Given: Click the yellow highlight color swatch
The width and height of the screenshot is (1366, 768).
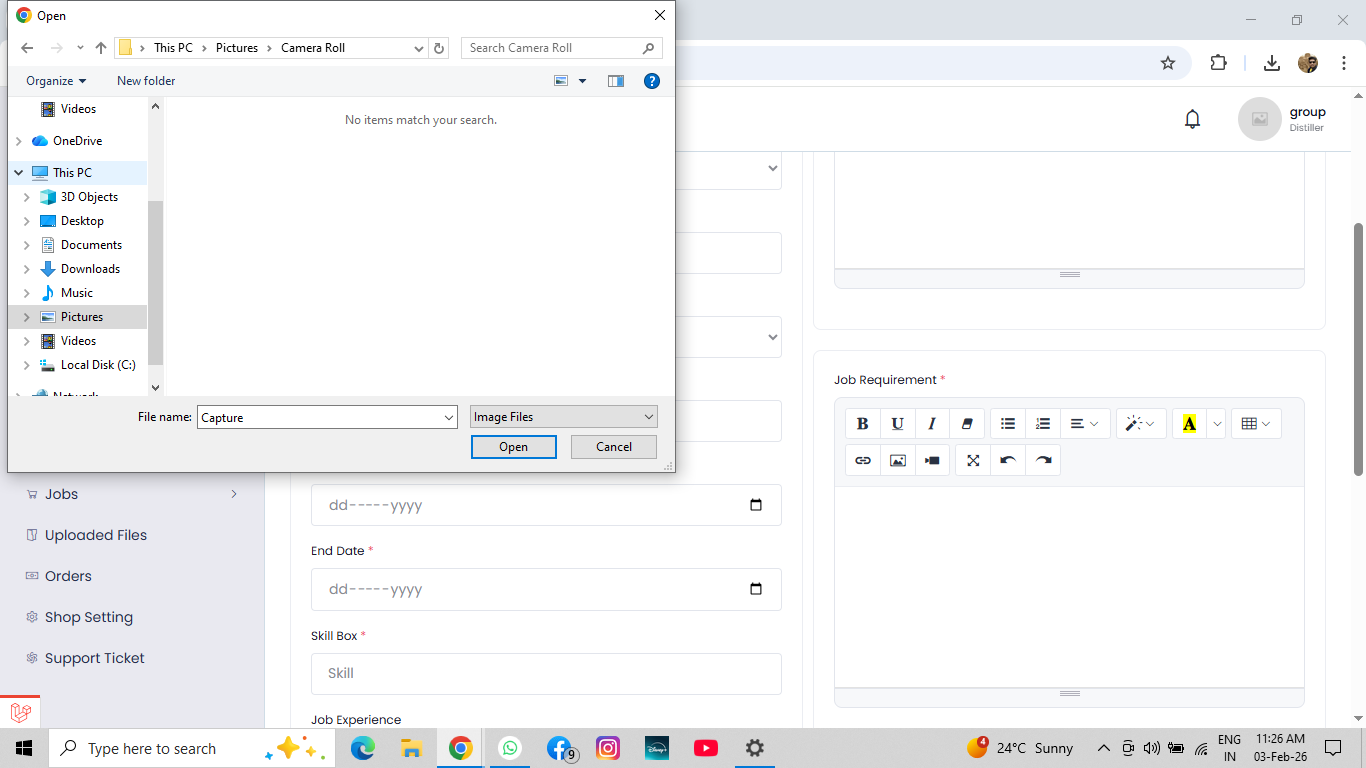Looking at the screenshot, I should [x=1189, y=424].
